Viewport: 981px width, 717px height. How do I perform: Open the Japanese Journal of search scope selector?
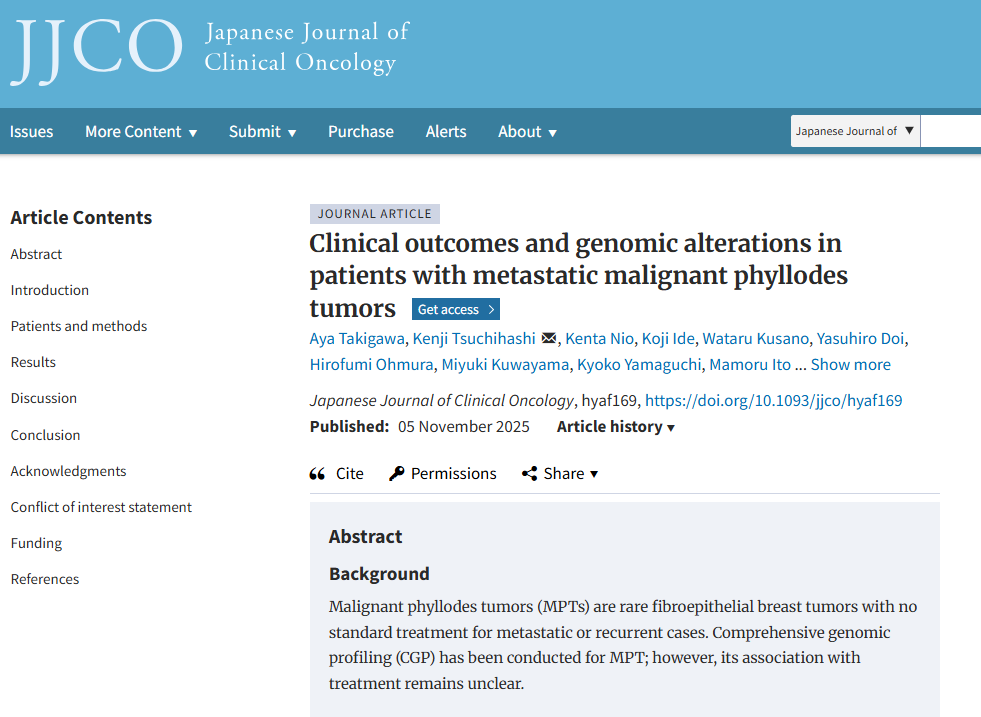[855, 131]
